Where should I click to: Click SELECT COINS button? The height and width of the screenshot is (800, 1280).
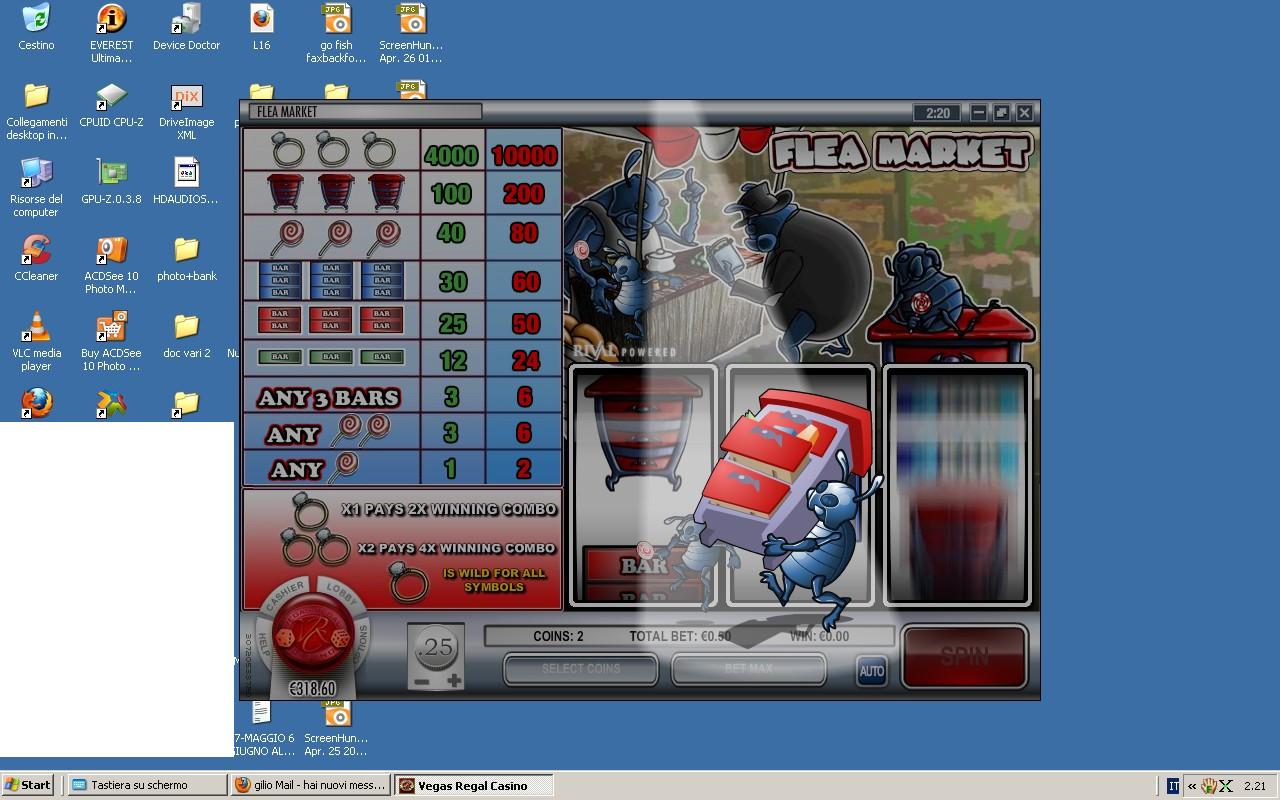pos(581,669)
